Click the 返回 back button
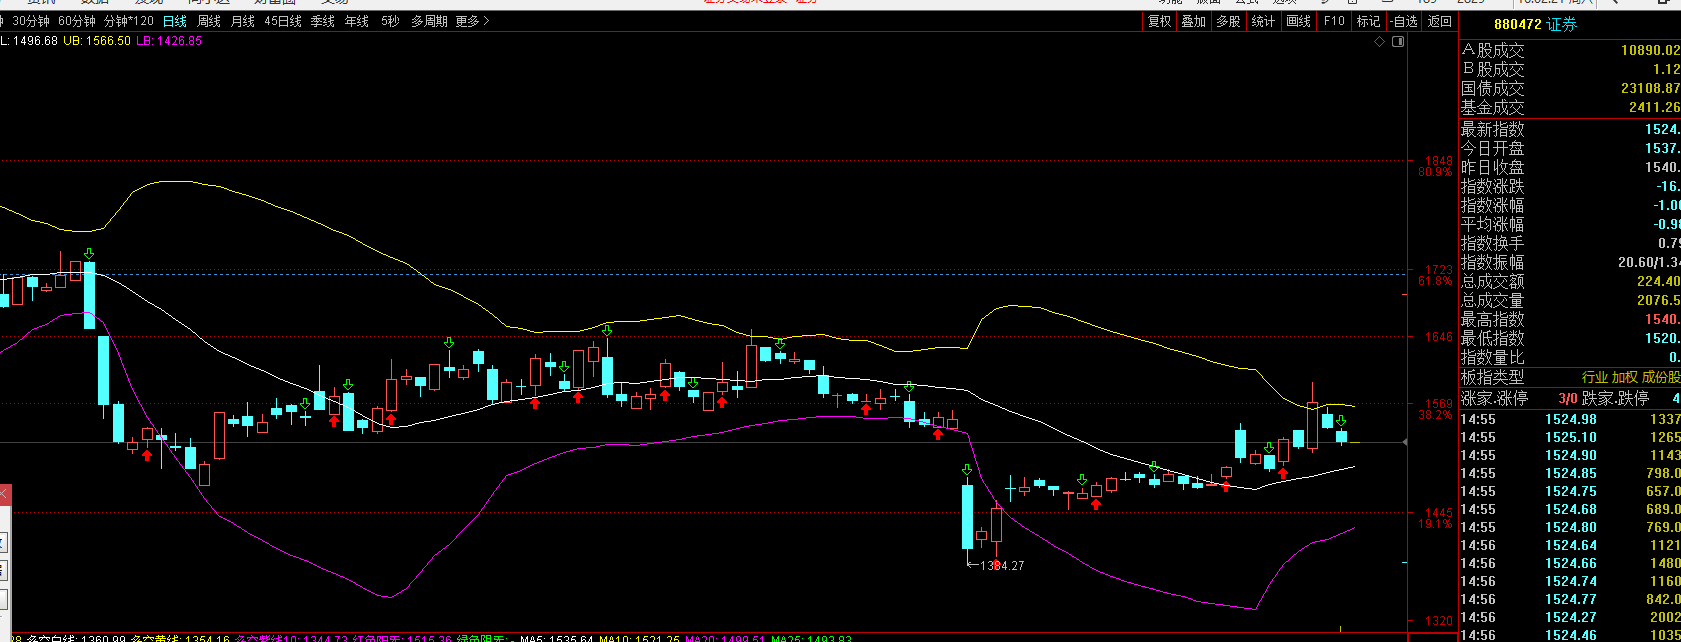Screen dimensions: 1681x642 1439,21
